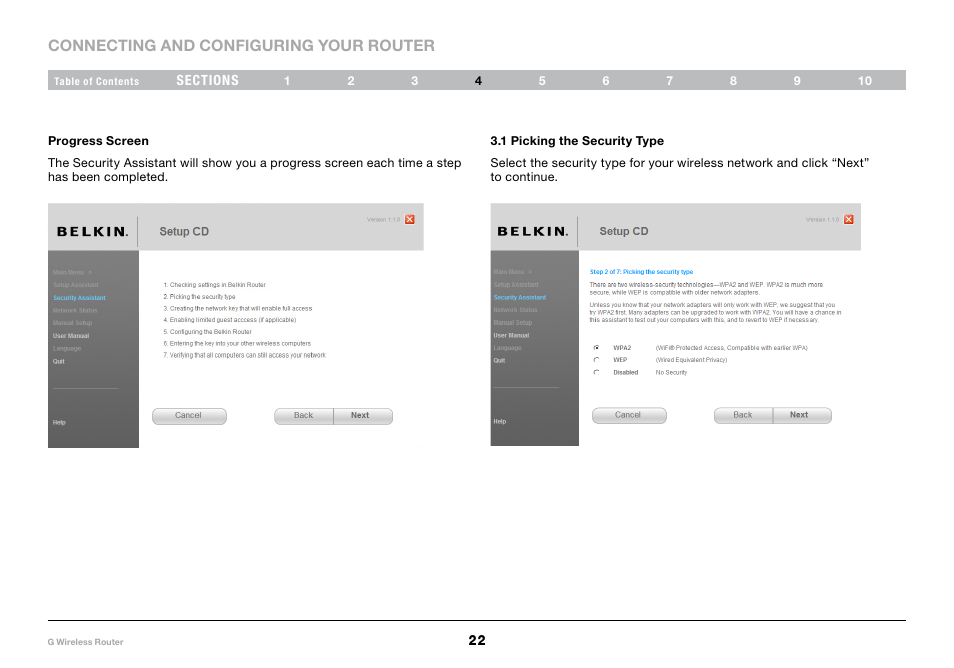The width and height of the screenshot is (954, 668).
Task: Open Network Status in security type window sidebar
Action: pyautogui.click(x=515, y=310)
